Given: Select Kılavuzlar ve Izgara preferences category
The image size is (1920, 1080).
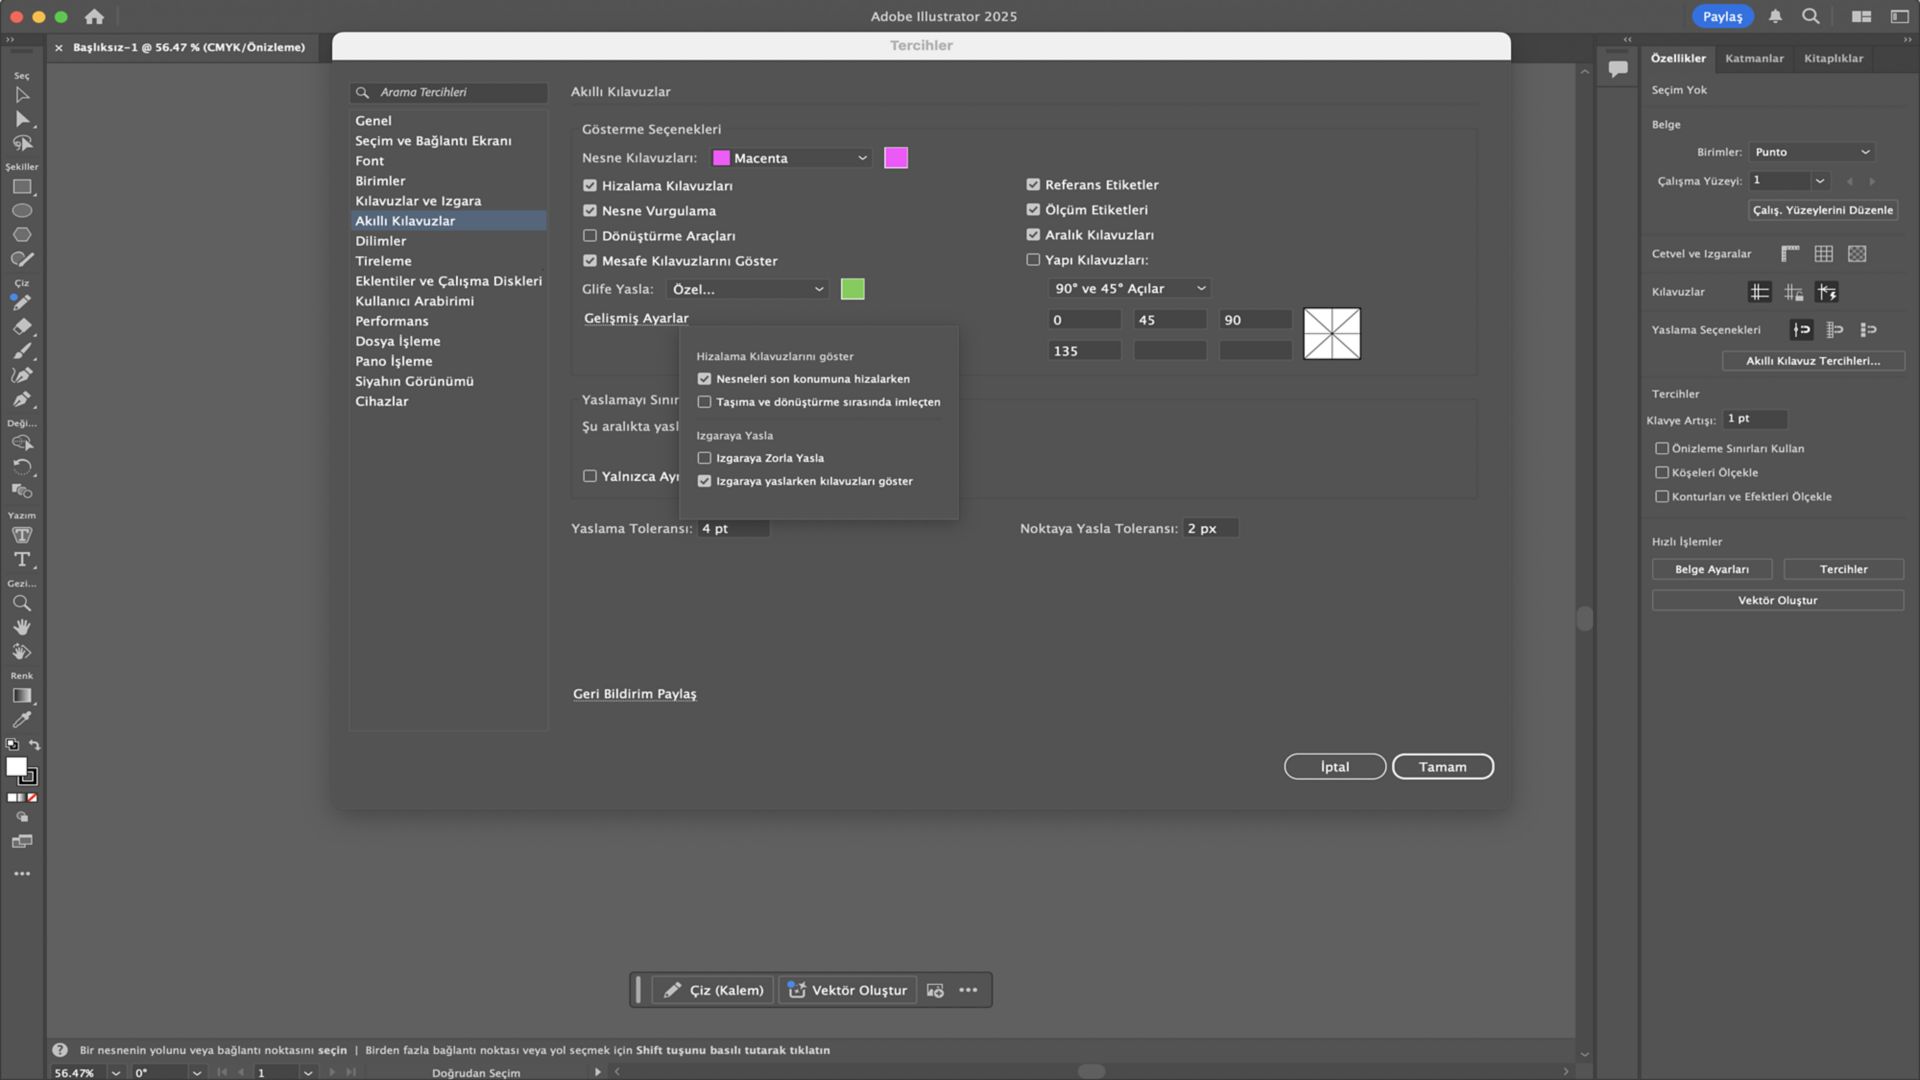Looking at the screenshot, I should tap(418, 201).
